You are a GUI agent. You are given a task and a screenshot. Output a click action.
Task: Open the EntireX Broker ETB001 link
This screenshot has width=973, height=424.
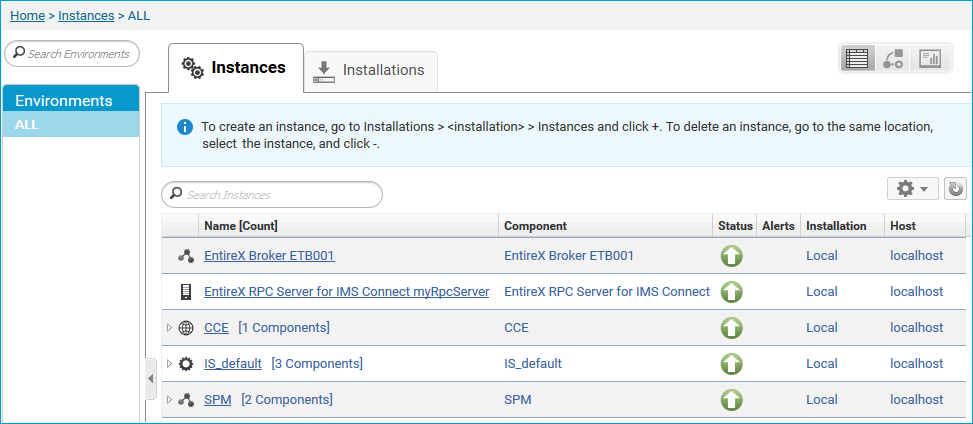click(x=269, y=256)
